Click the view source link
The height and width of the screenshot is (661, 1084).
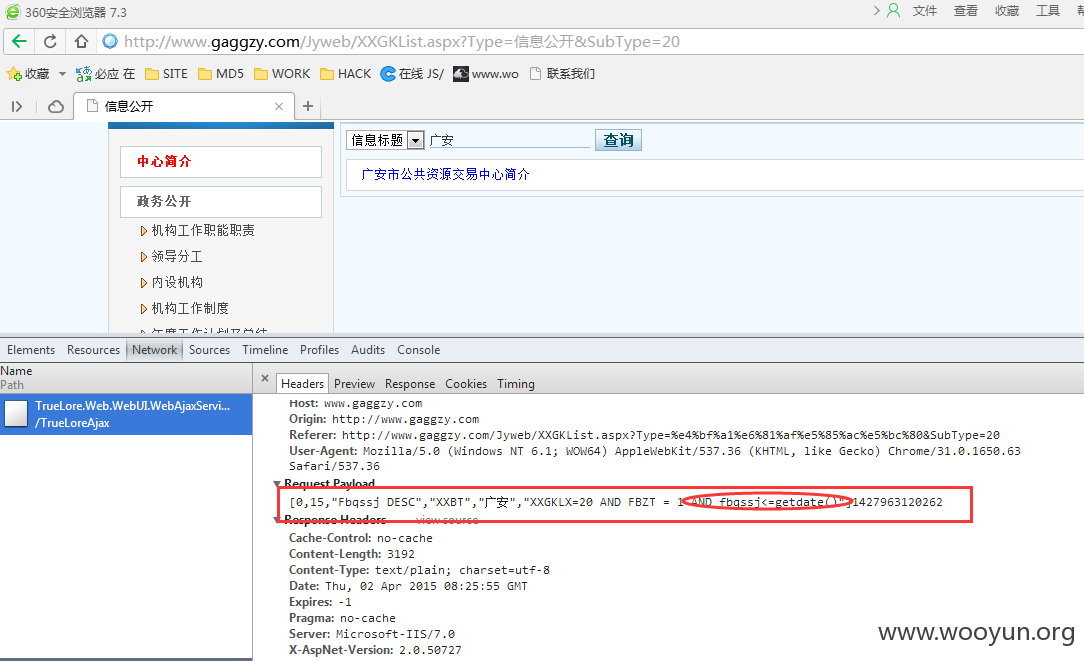tap(447, 520)
